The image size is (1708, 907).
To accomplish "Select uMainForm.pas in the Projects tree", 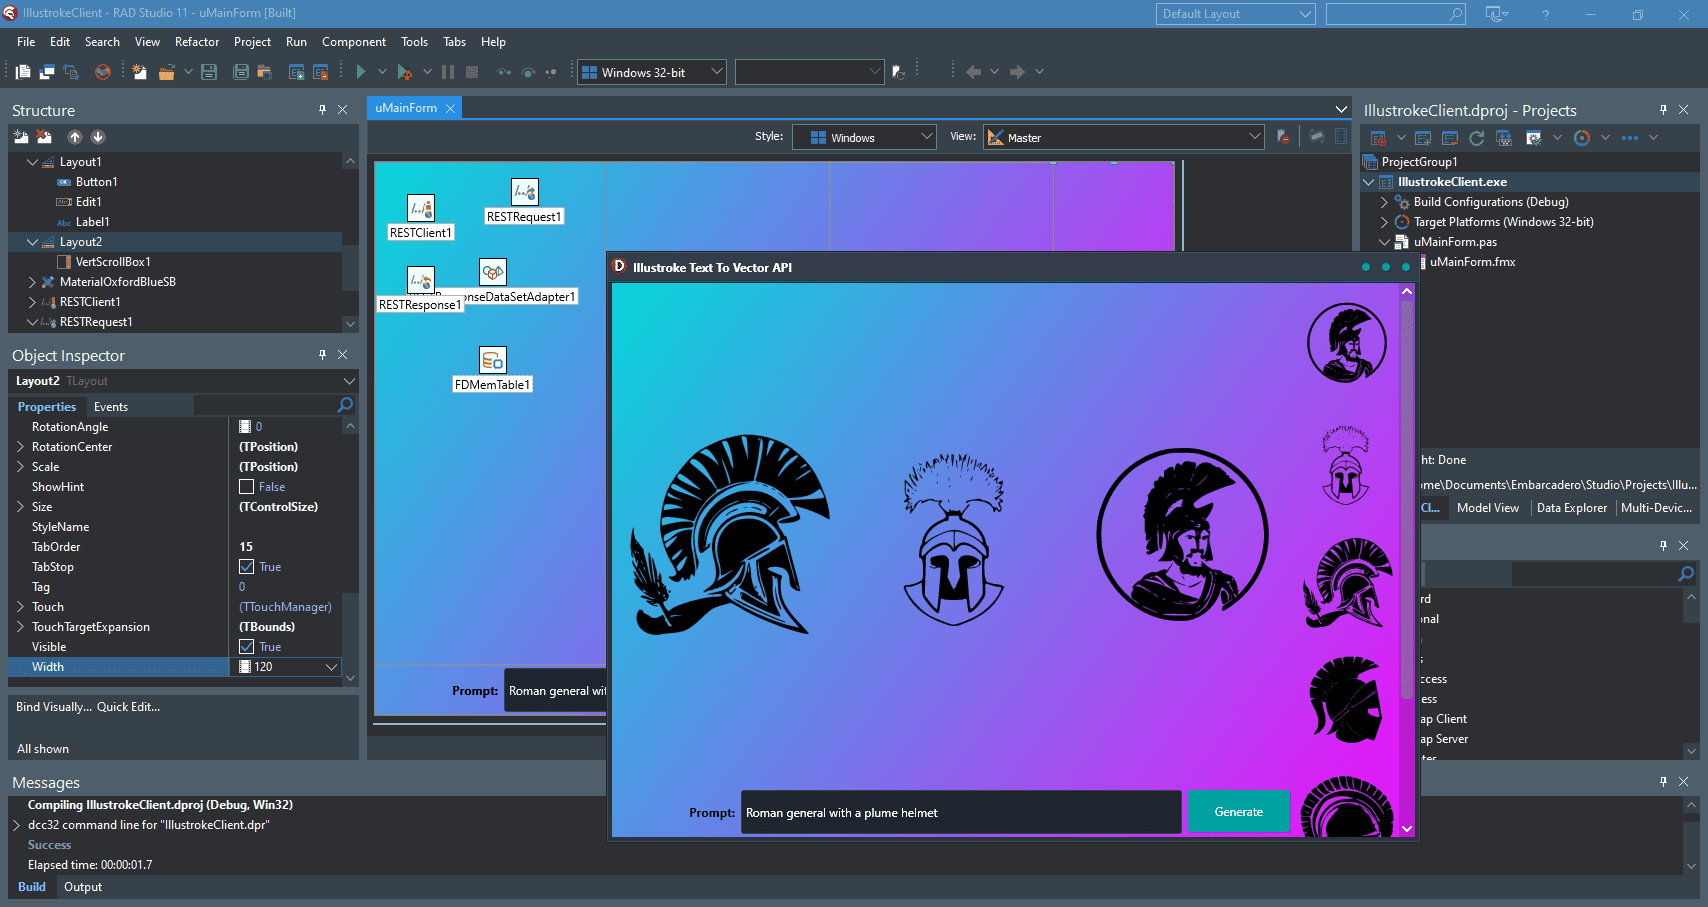I will pyautogui.click(x=1455, y=242).
